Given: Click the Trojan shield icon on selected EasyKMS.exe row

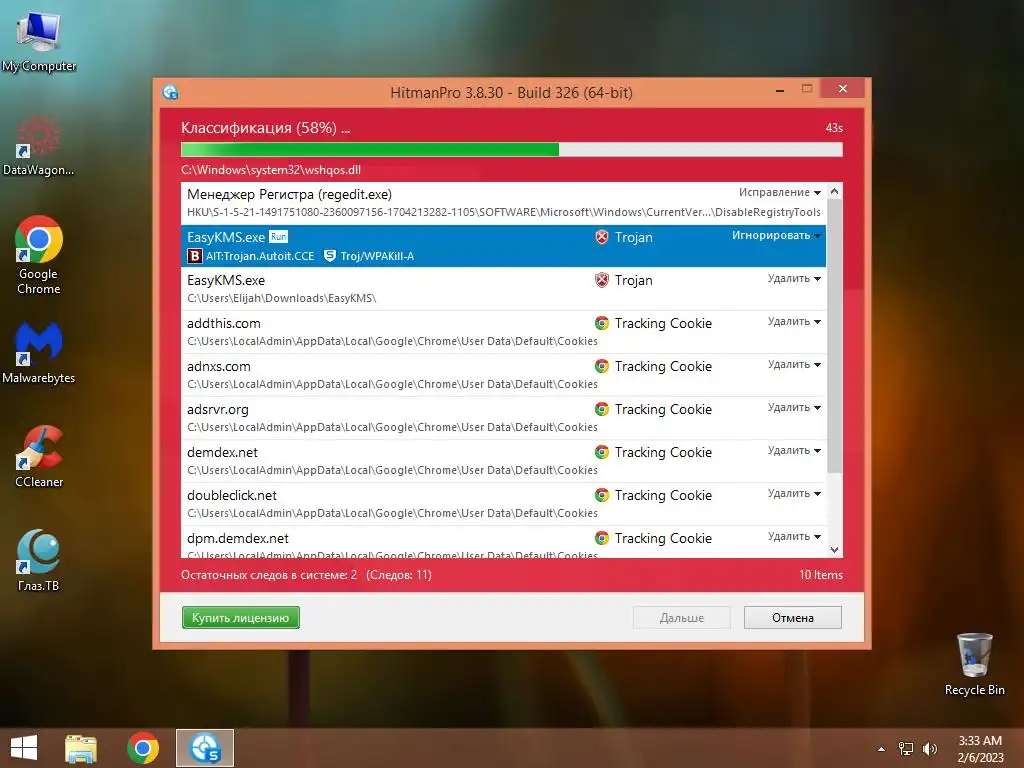Looking at the screenshot, I should click(x=602, y=237).
